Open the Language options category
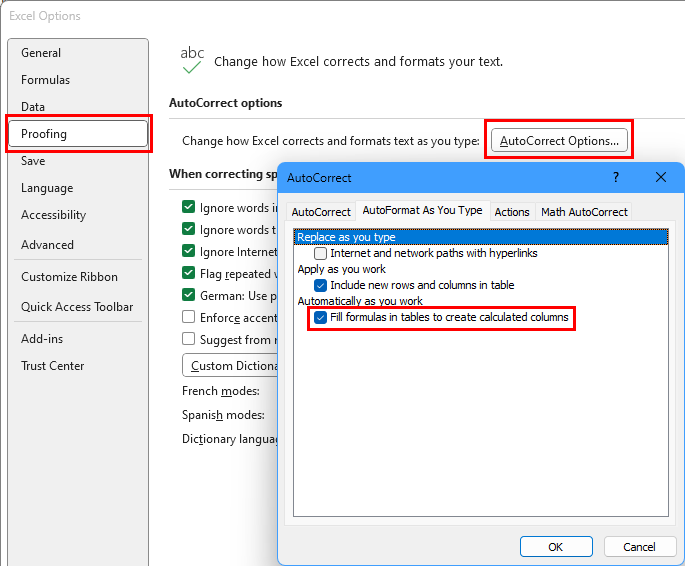This screenshot has width=685, height=566. point(78,188)
